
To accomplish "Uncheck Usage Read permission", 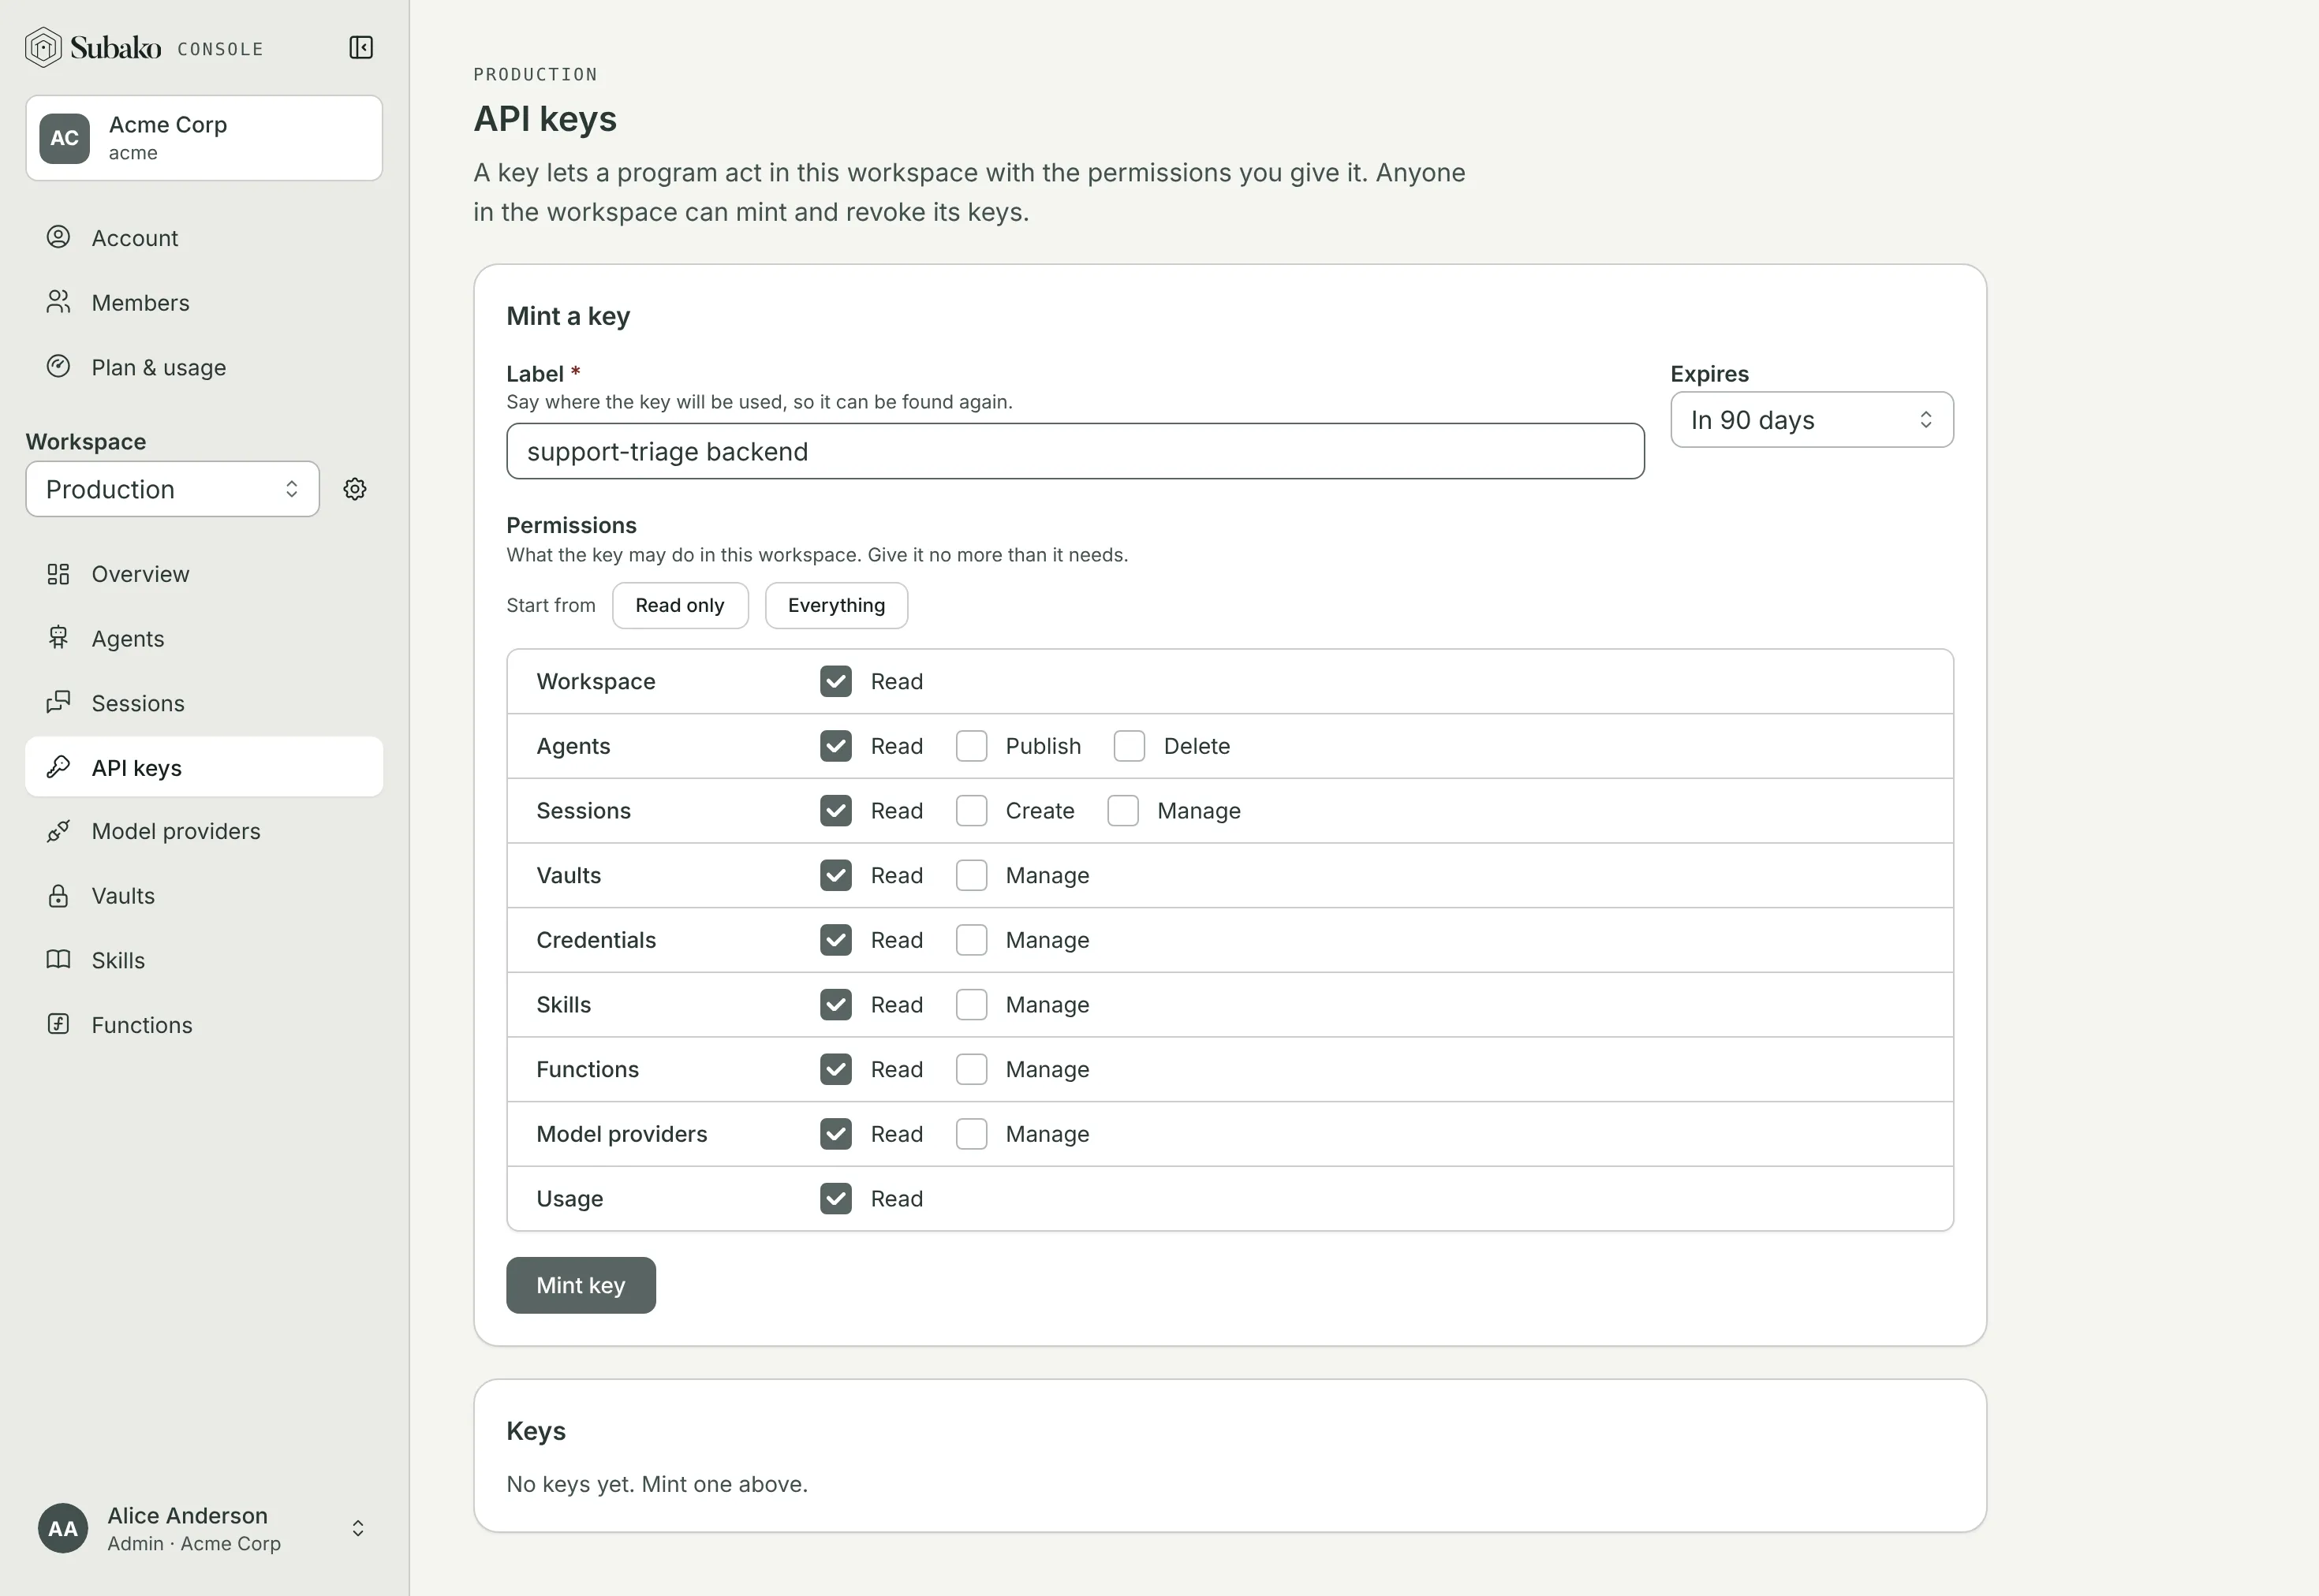I will pyautogui.click(x=836, y=1198).
